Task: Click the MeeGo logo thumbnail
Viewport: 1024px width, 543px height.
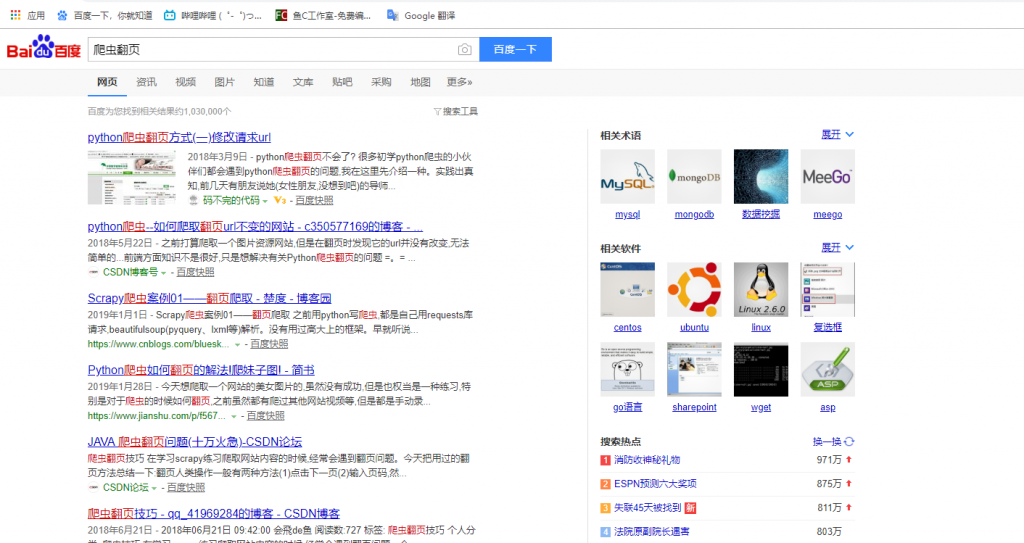Action: tap(828, 177)
